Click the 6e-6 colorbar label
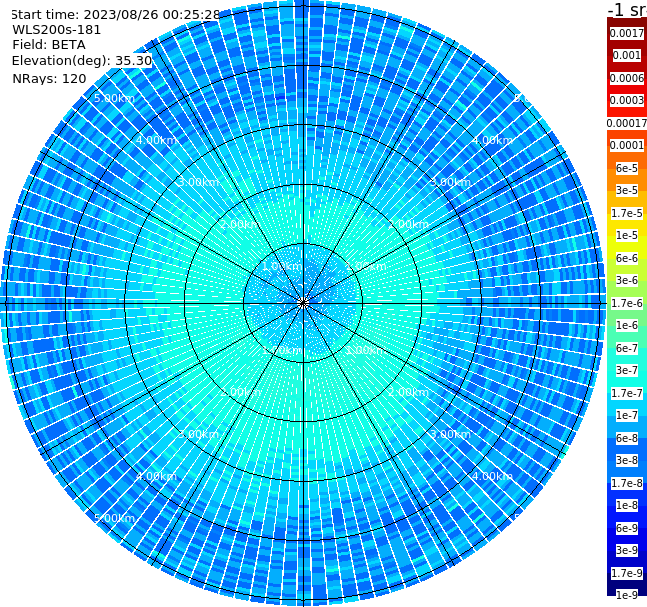Image resolution: width=647 pixels, height=607 pixels. [x=627, y=258]
